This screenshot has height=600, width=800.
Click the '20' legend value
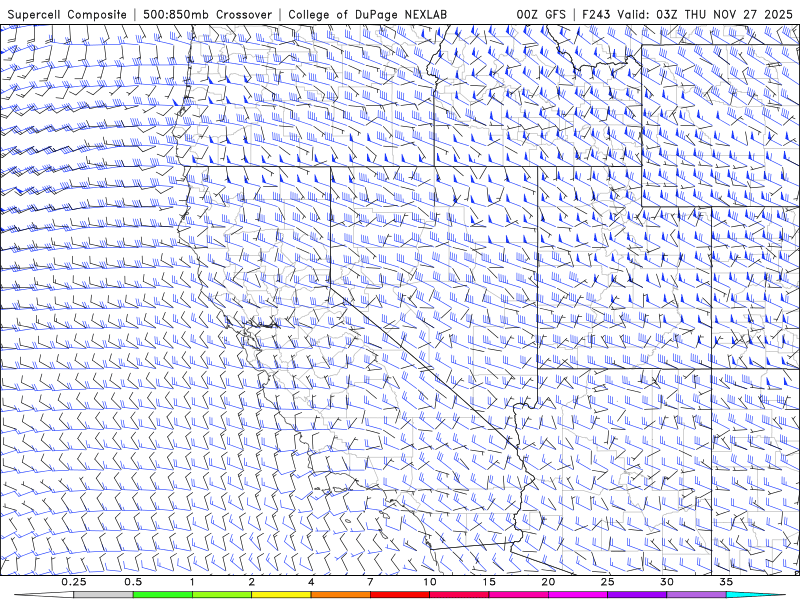click(548, 582)
